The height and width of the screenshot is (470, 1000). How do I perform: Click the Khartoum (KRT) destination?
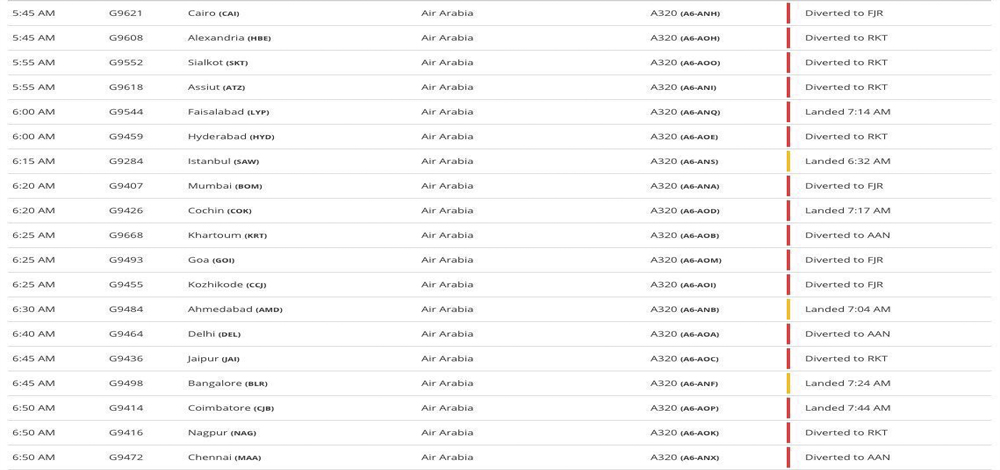tap(227, 235)
